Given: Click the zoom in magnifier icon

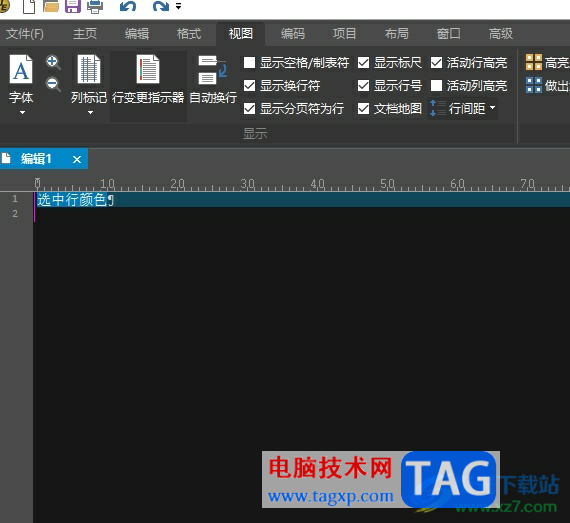Looking at the screenshot, I should [x=53, y=62].
